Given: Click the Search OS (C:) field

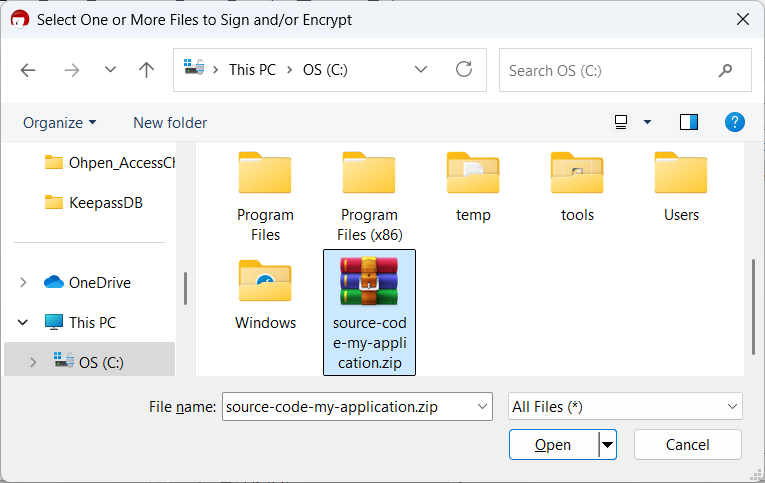Looking at the screenshot, I should [x=610, y=70].
